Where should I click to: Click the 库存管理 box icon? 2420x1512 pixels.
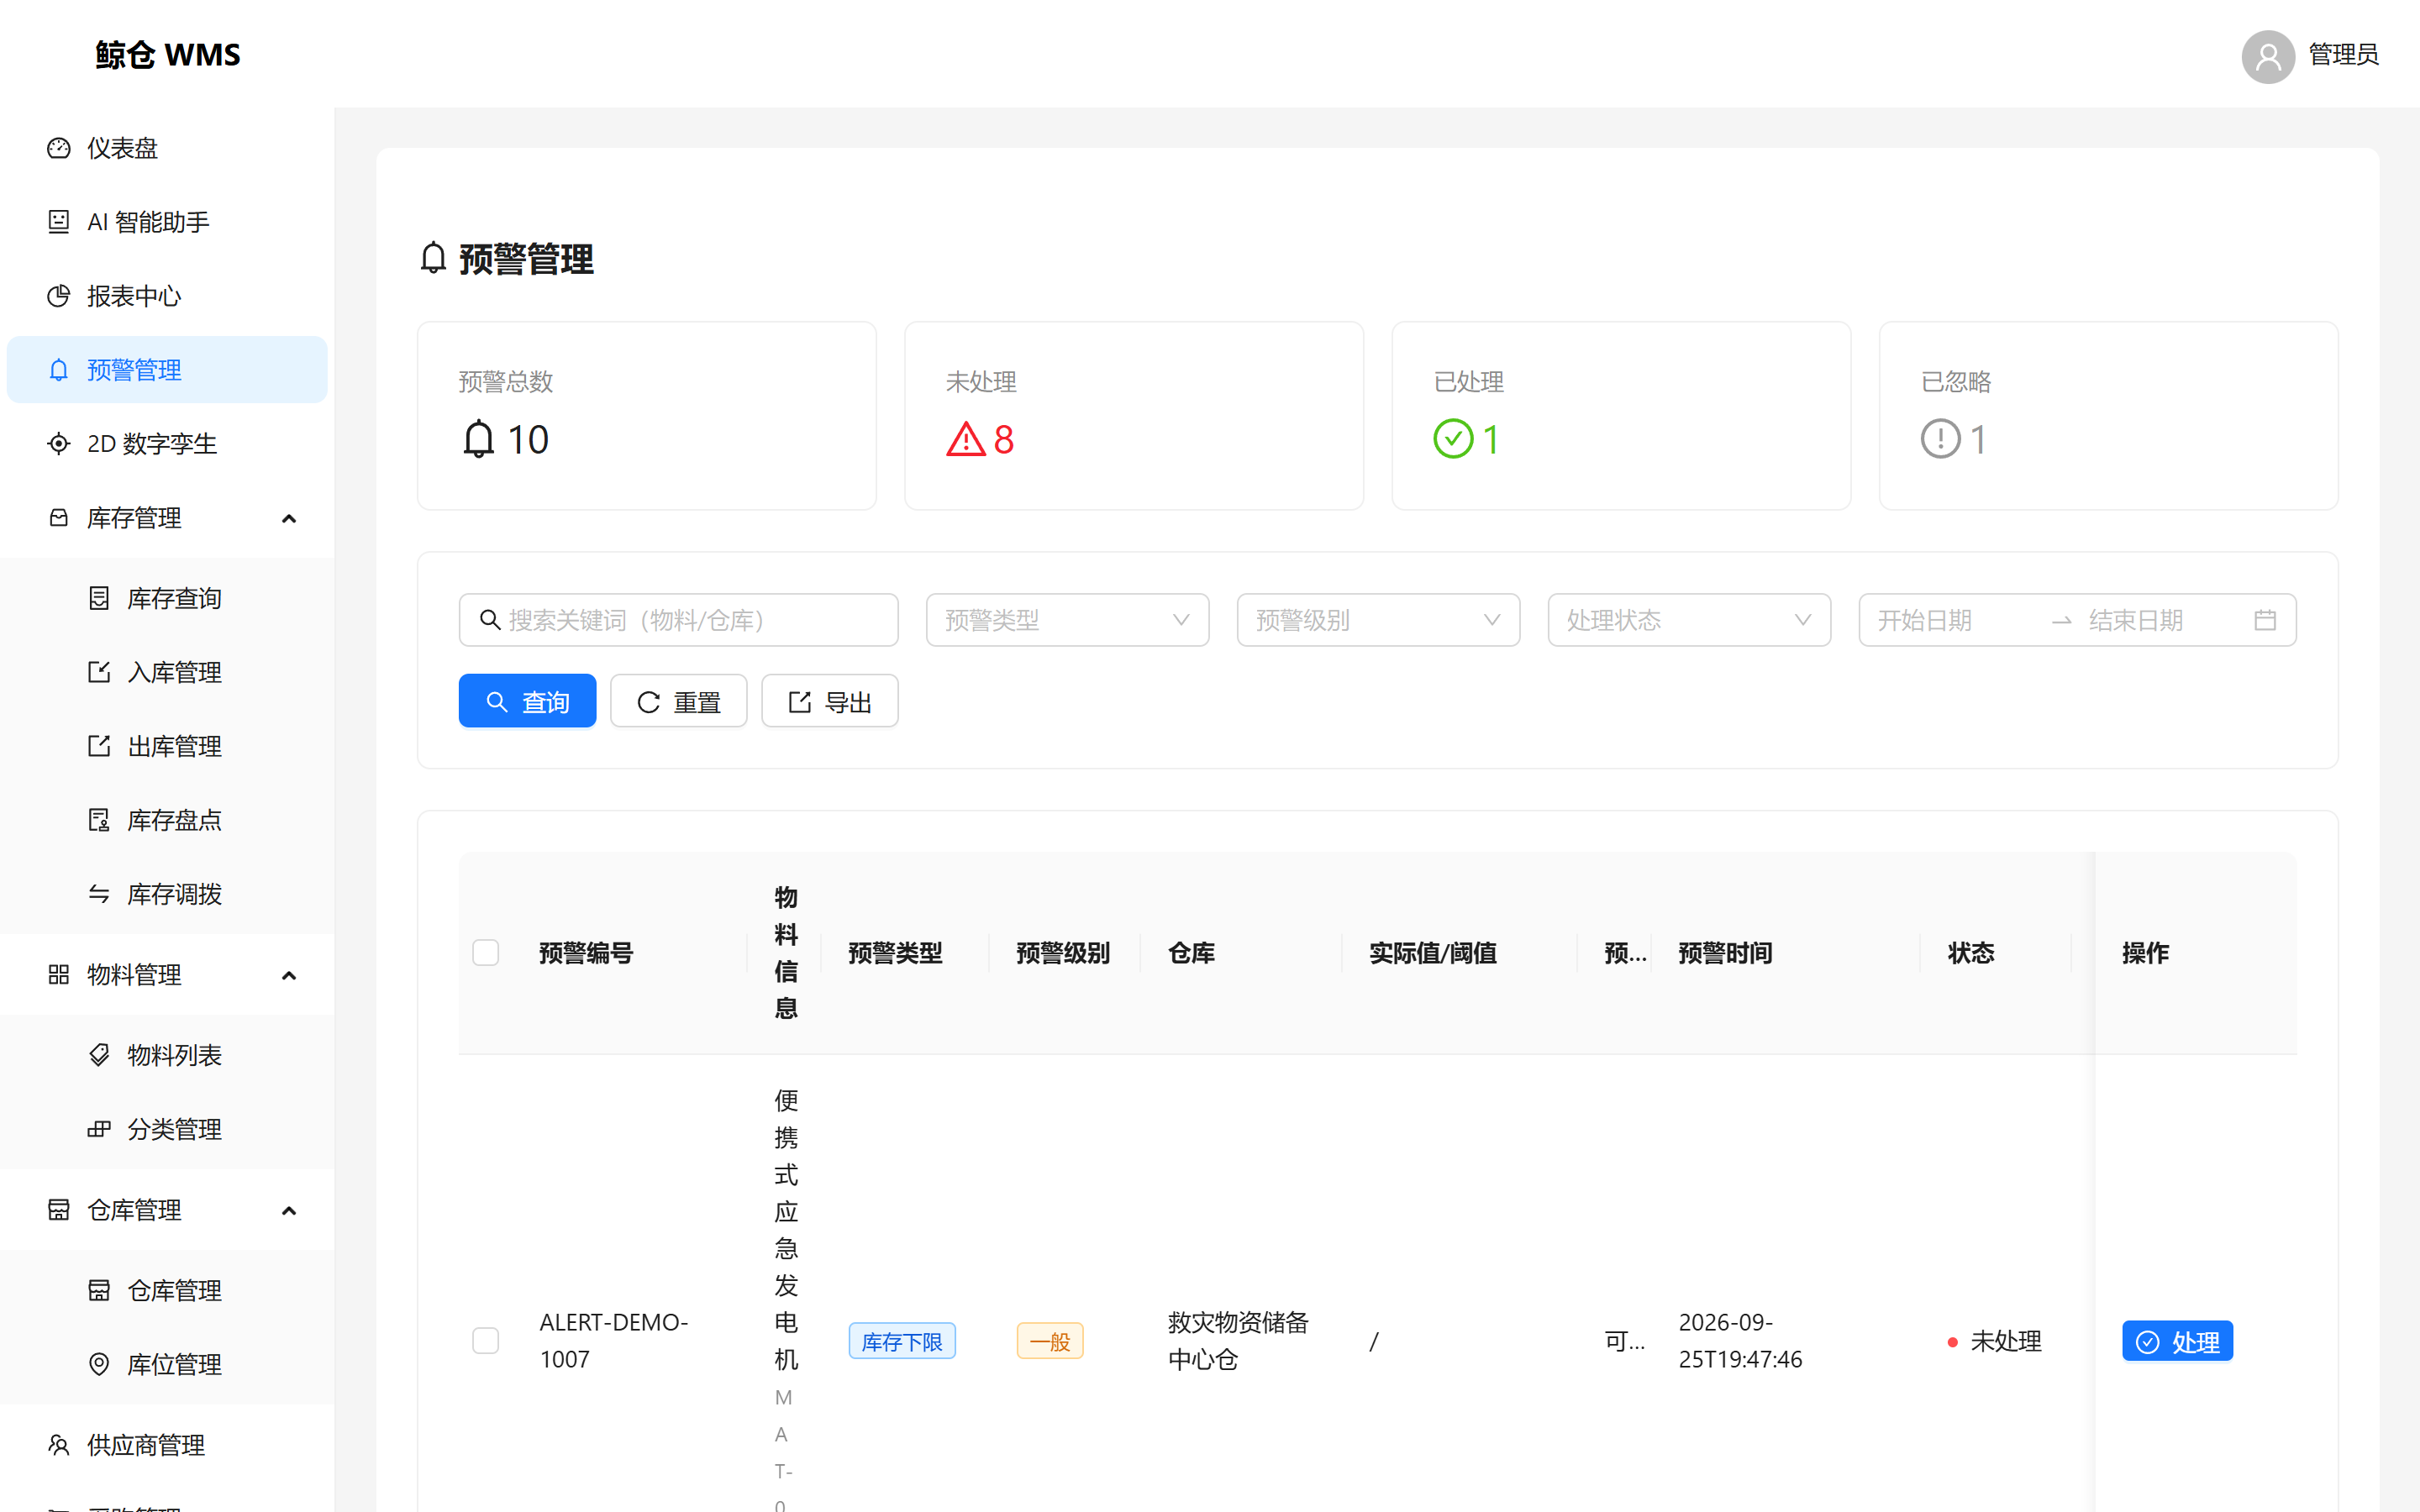[x=59, y=518]
